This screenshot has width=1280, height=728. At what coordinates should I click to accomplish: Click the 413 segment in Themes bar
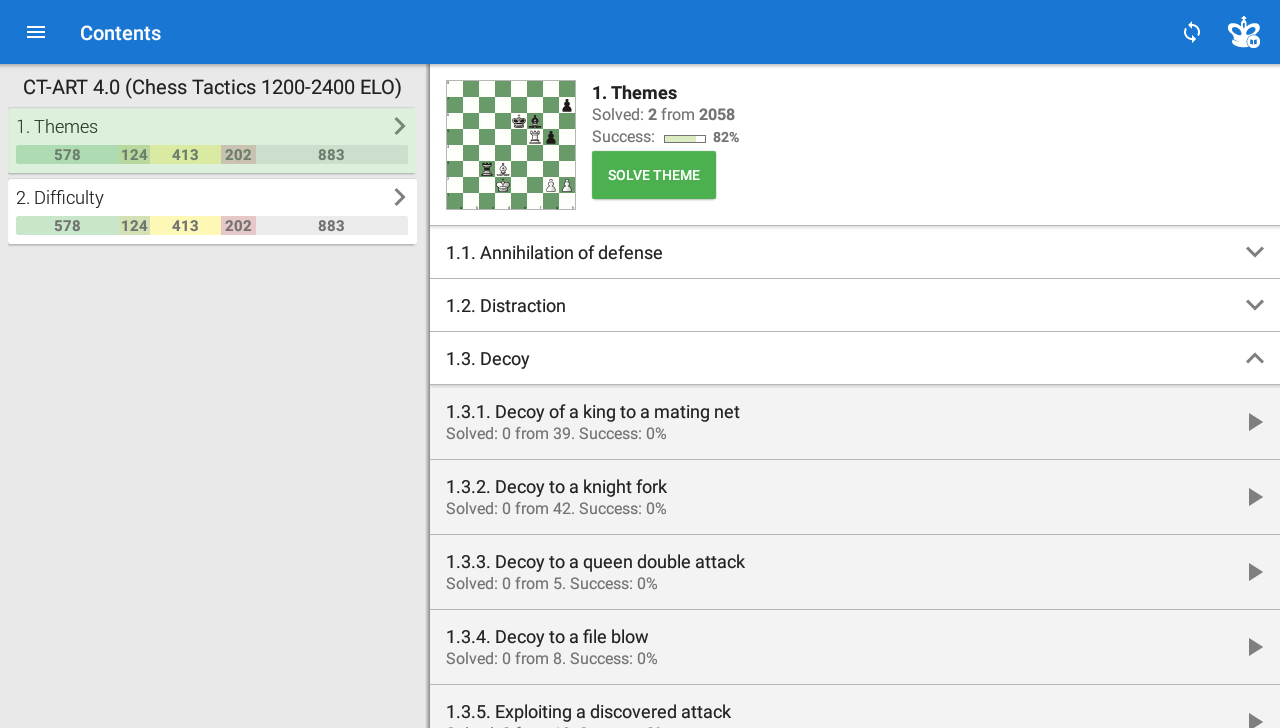(185, 155)
